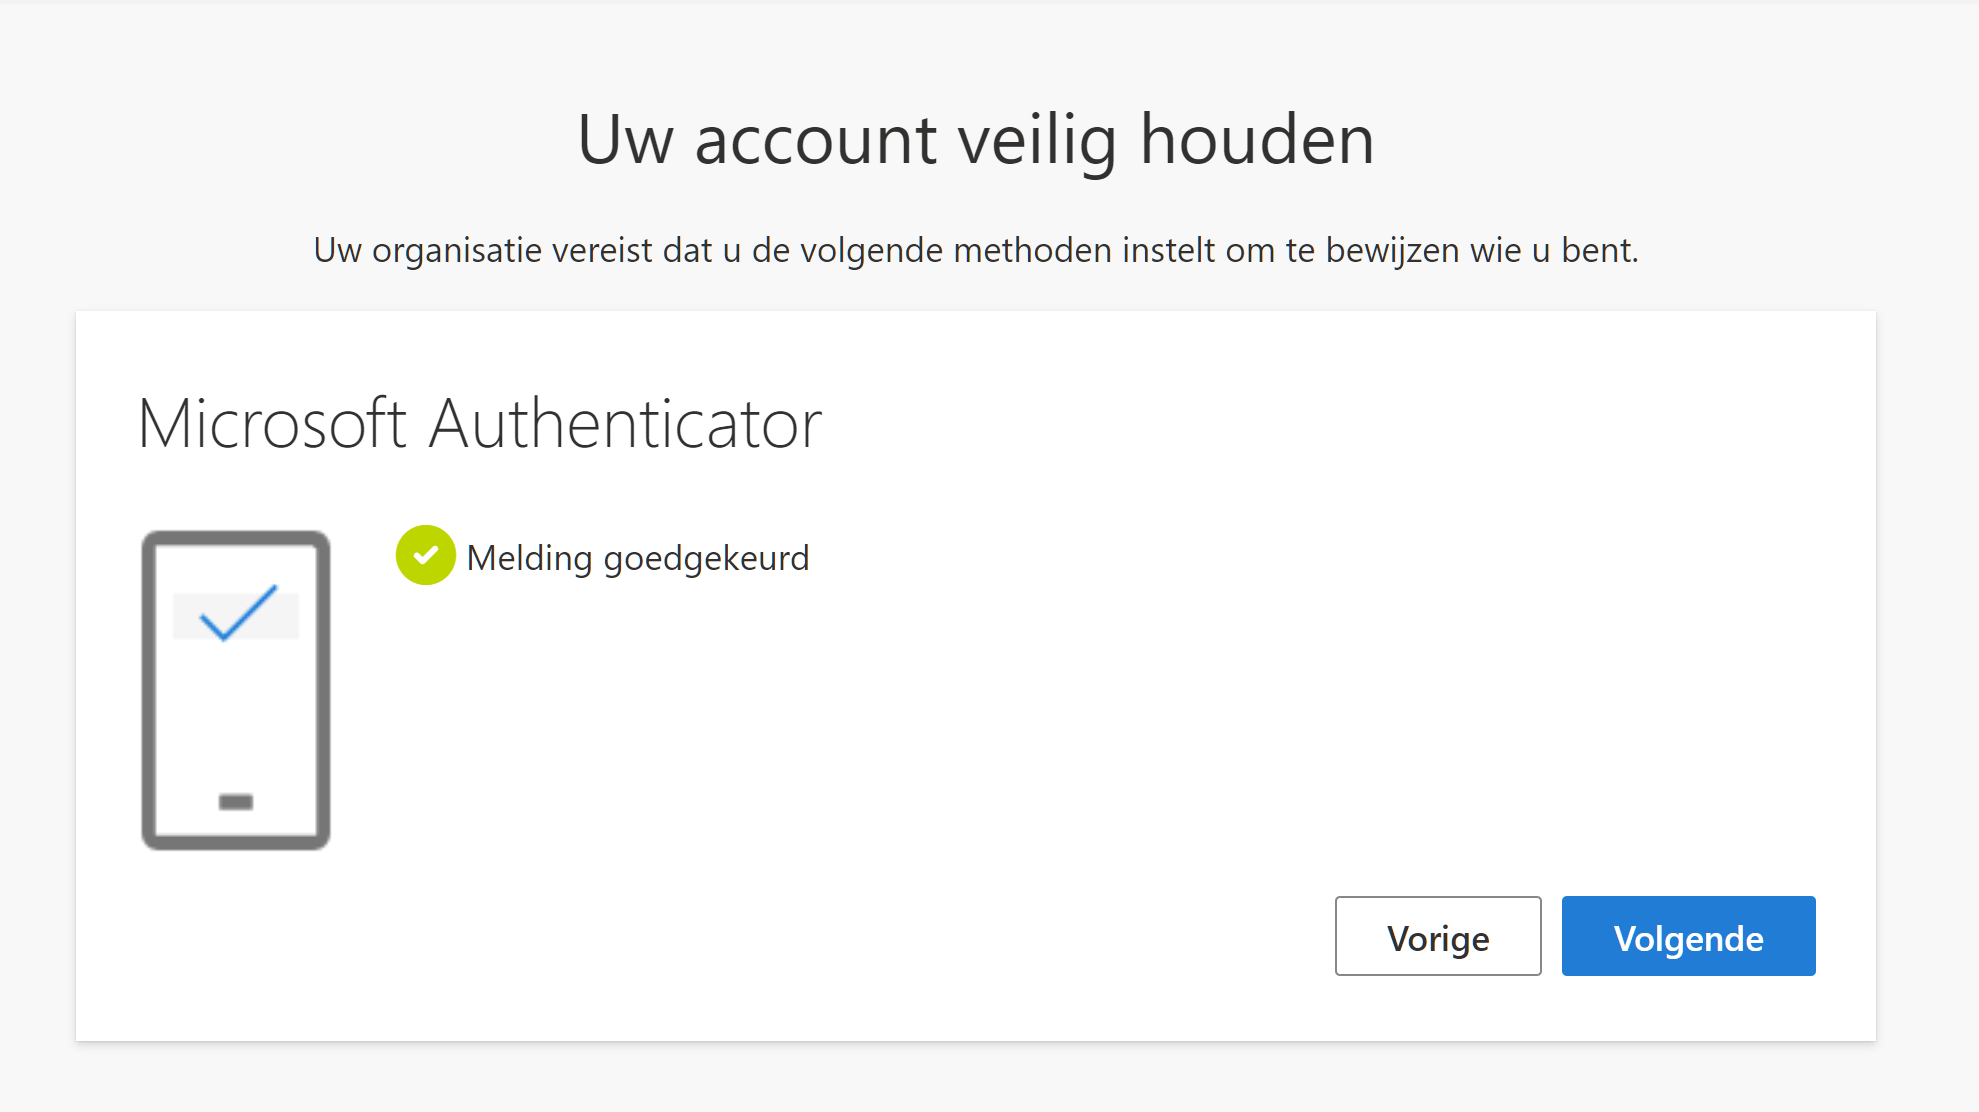Click the gray phone illustration frame
Screen dimensions: 1979x1112
coord(236,690)
